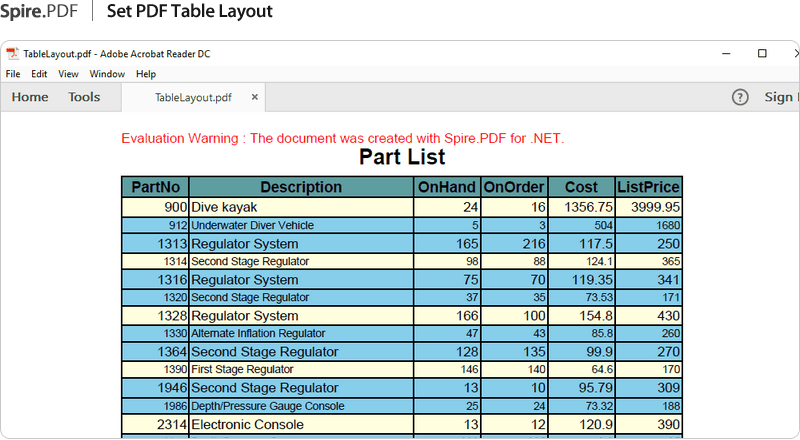Select the Depth/Pressure Gauge Console cell
Screen dimensions: 800x440
pos(301,406)
